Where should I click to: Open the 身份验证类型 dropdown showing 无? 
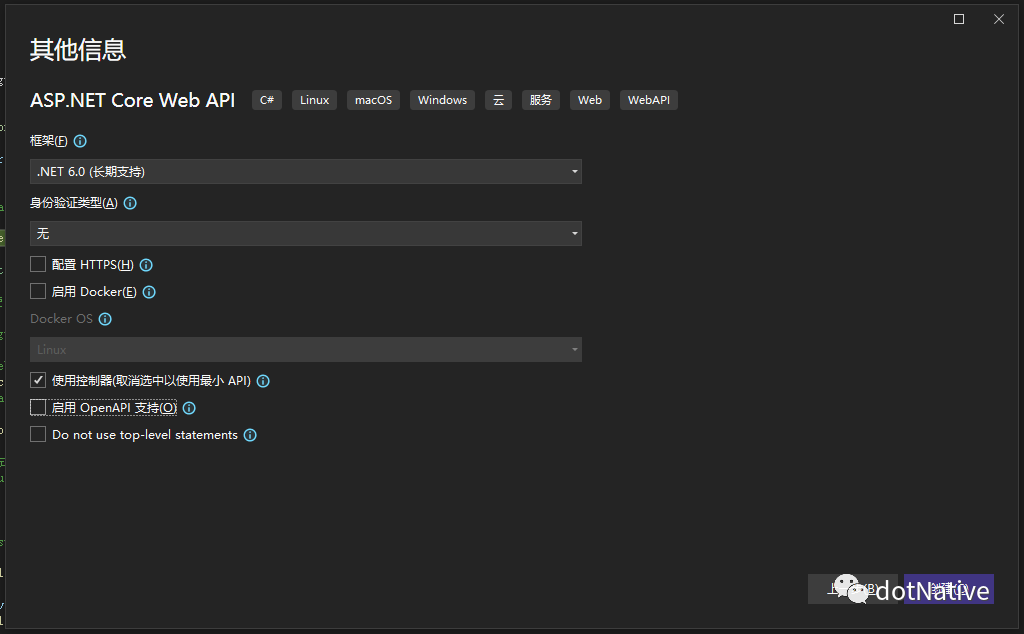(306, 234)
